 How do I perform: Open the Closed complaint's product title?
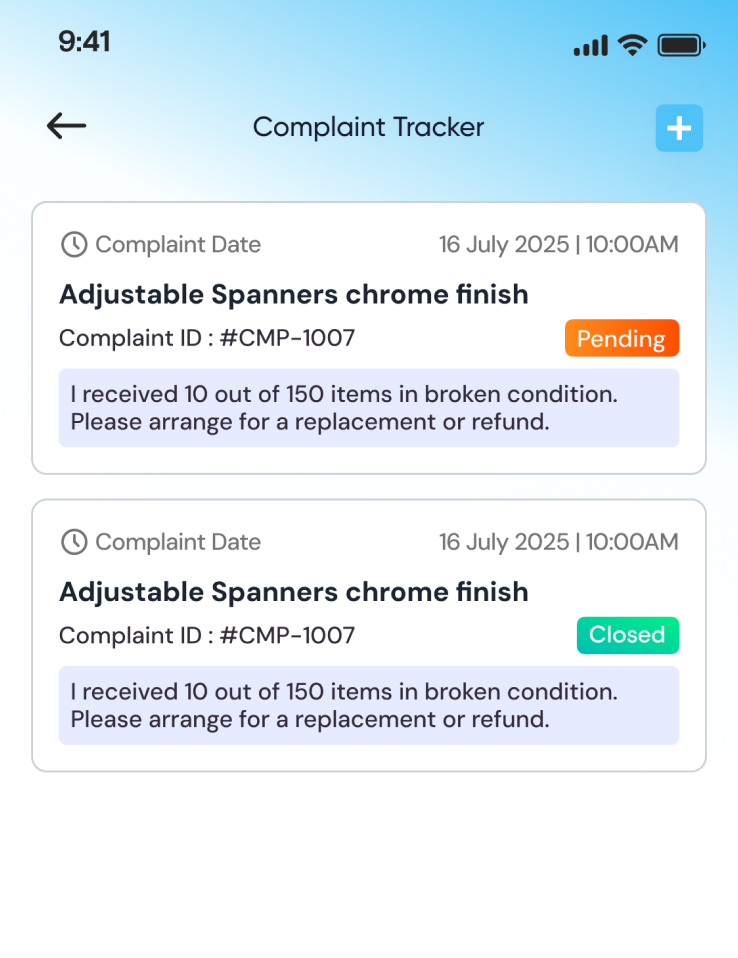(293, 592)
